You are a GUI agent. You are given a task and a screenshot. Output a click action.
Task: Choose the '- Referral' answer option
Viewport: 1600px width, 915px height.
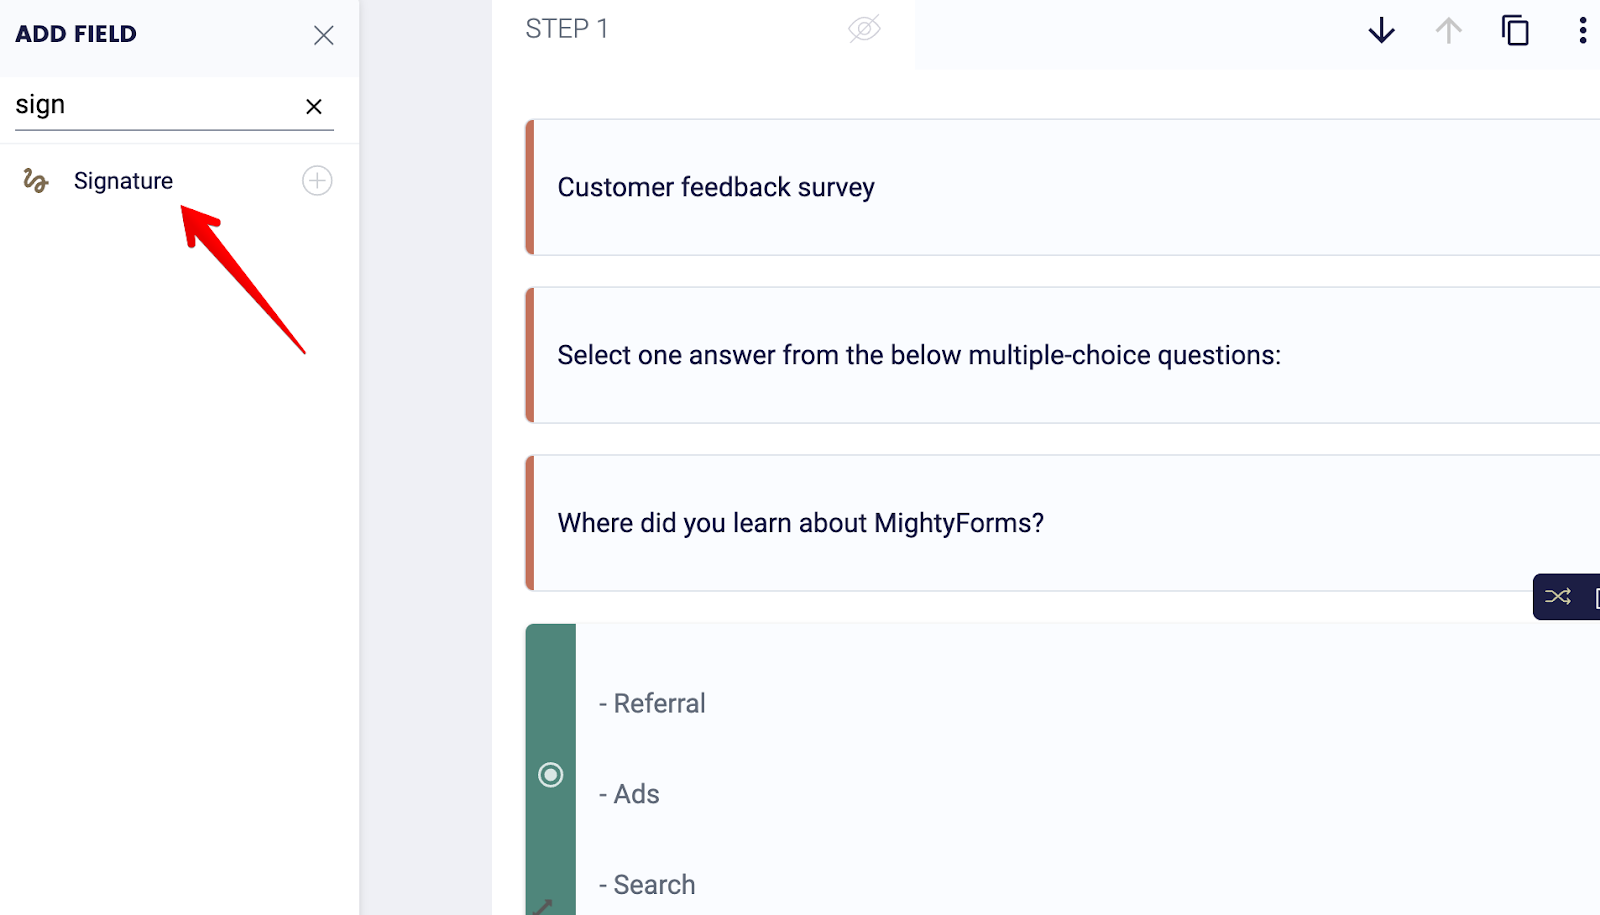(652, 703)
